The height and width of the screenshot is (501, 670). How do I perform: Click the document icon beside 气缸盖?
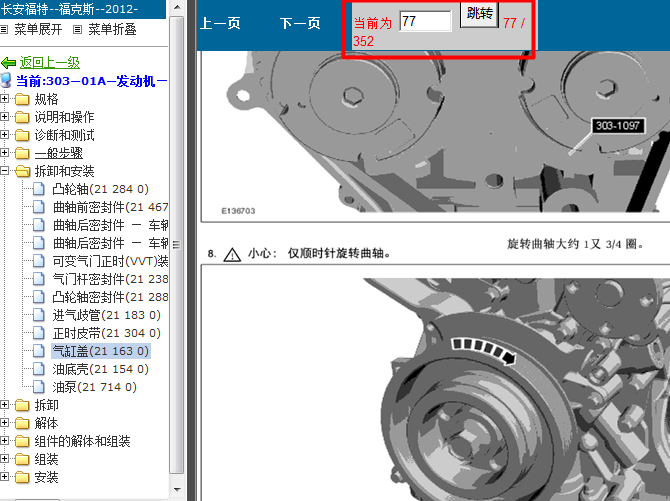[39, 351]
